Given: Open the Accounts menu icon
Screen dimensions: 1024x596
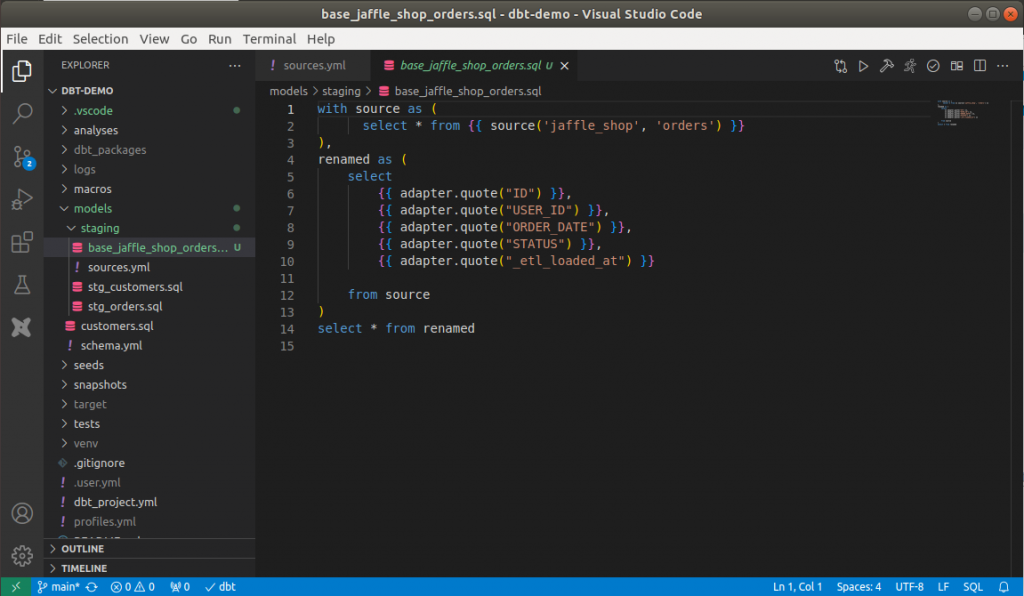Looking at the screenshot, I should (22, 514).
